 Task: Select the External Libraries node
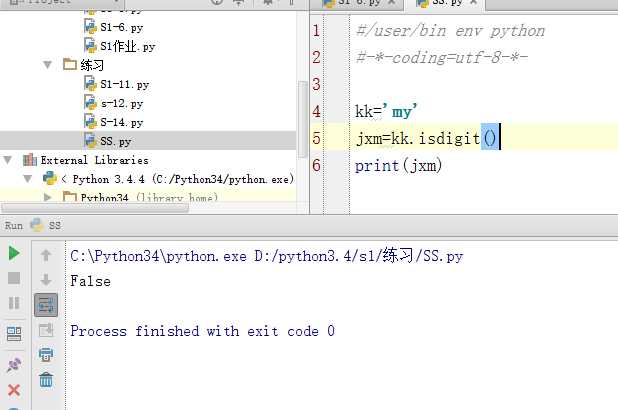coord(95,160)
